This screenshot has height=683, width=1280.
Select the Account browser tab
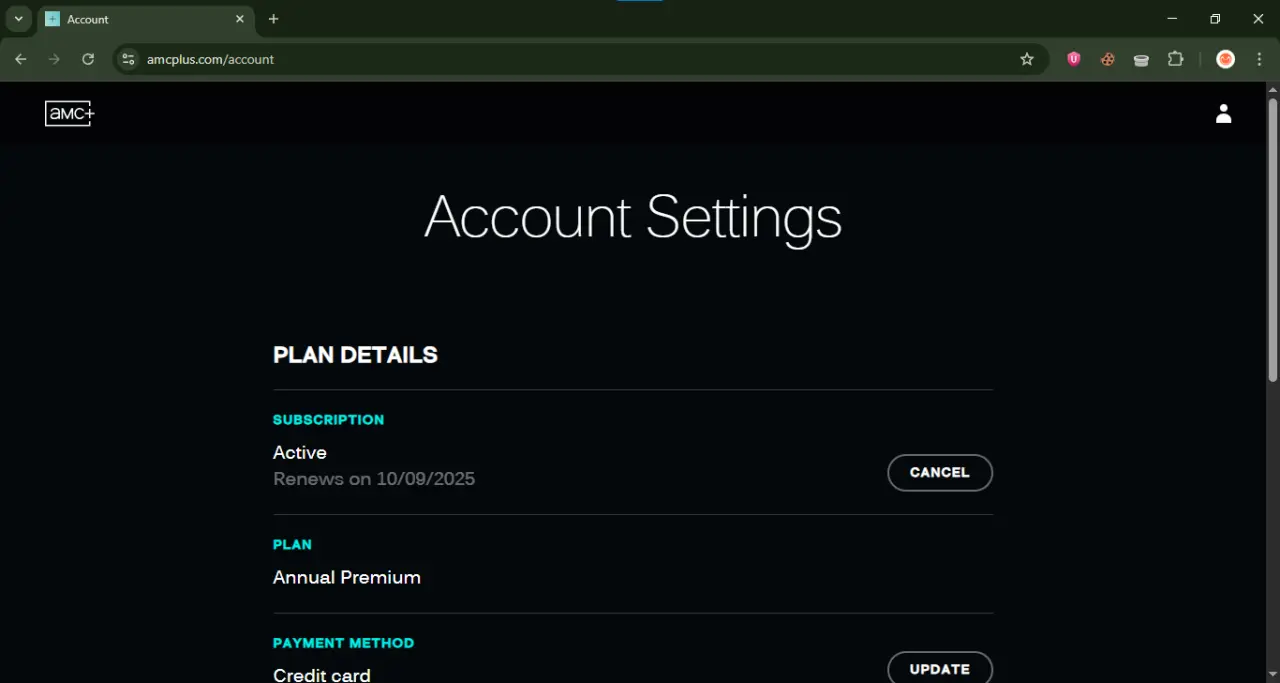point(146,20)
